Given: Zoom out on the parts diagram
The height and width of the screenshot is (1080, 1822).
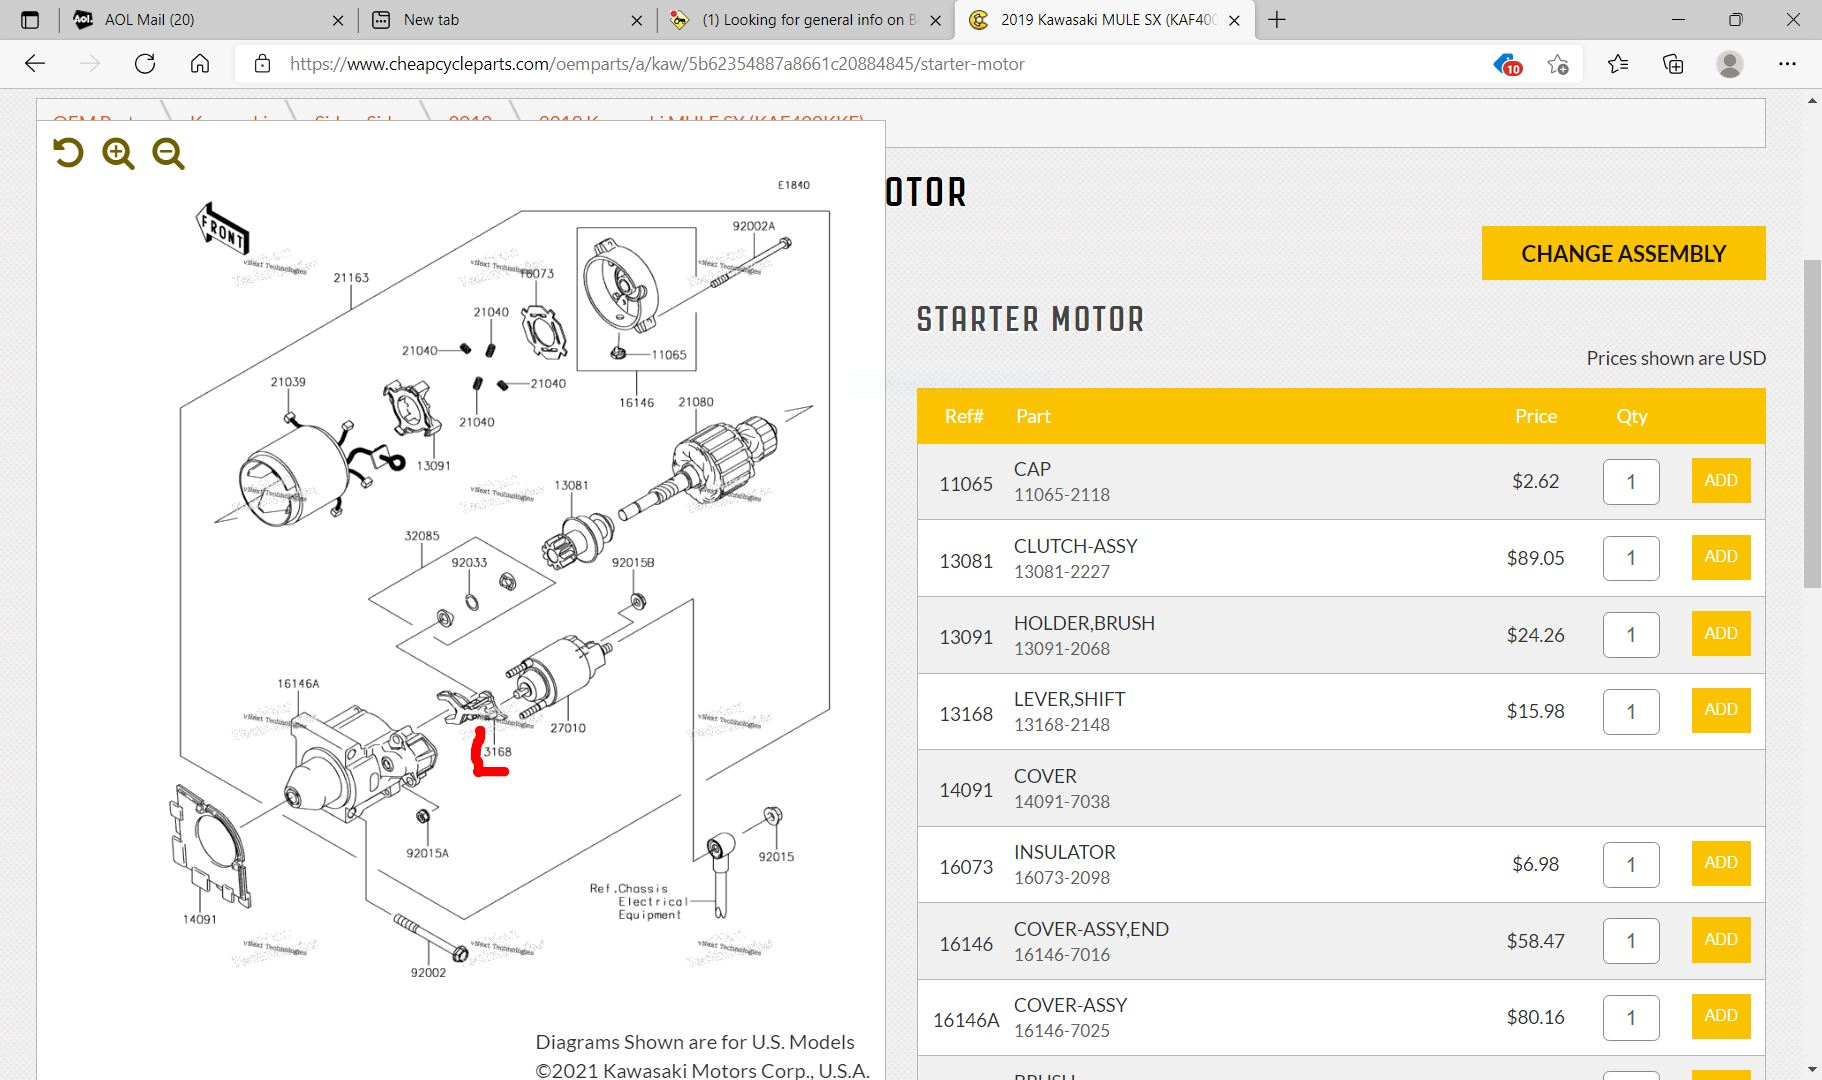Looking at the screenshot, I should pyautogui.click(x=168, y=153).
